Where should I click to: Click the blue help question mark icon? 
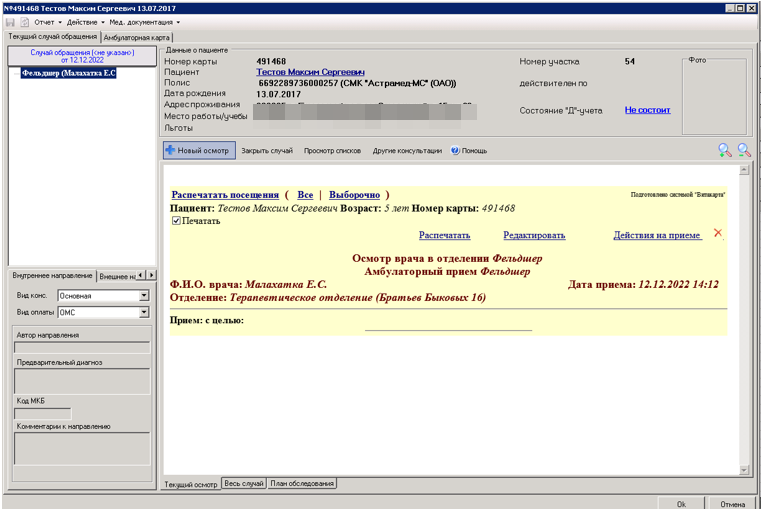(x=455, y=151)
